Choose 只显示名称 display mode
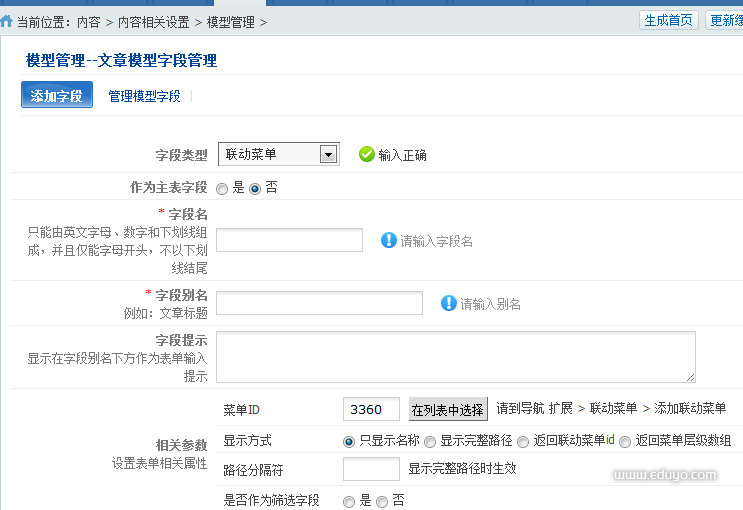Viewport: 743px width, 510px height. (x=349, y=441)
